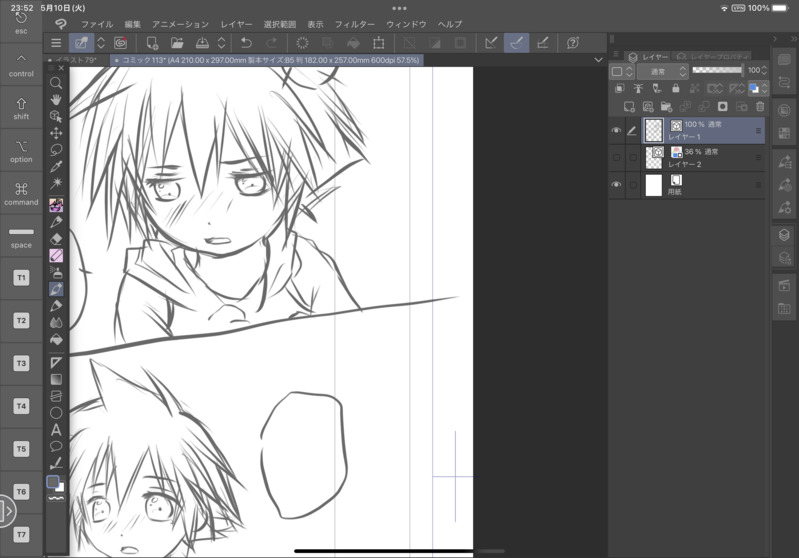The width and height of the screenshot is (799, 558).
Task: Toggle snap to grid in command bar
Action: pos(542,43)
